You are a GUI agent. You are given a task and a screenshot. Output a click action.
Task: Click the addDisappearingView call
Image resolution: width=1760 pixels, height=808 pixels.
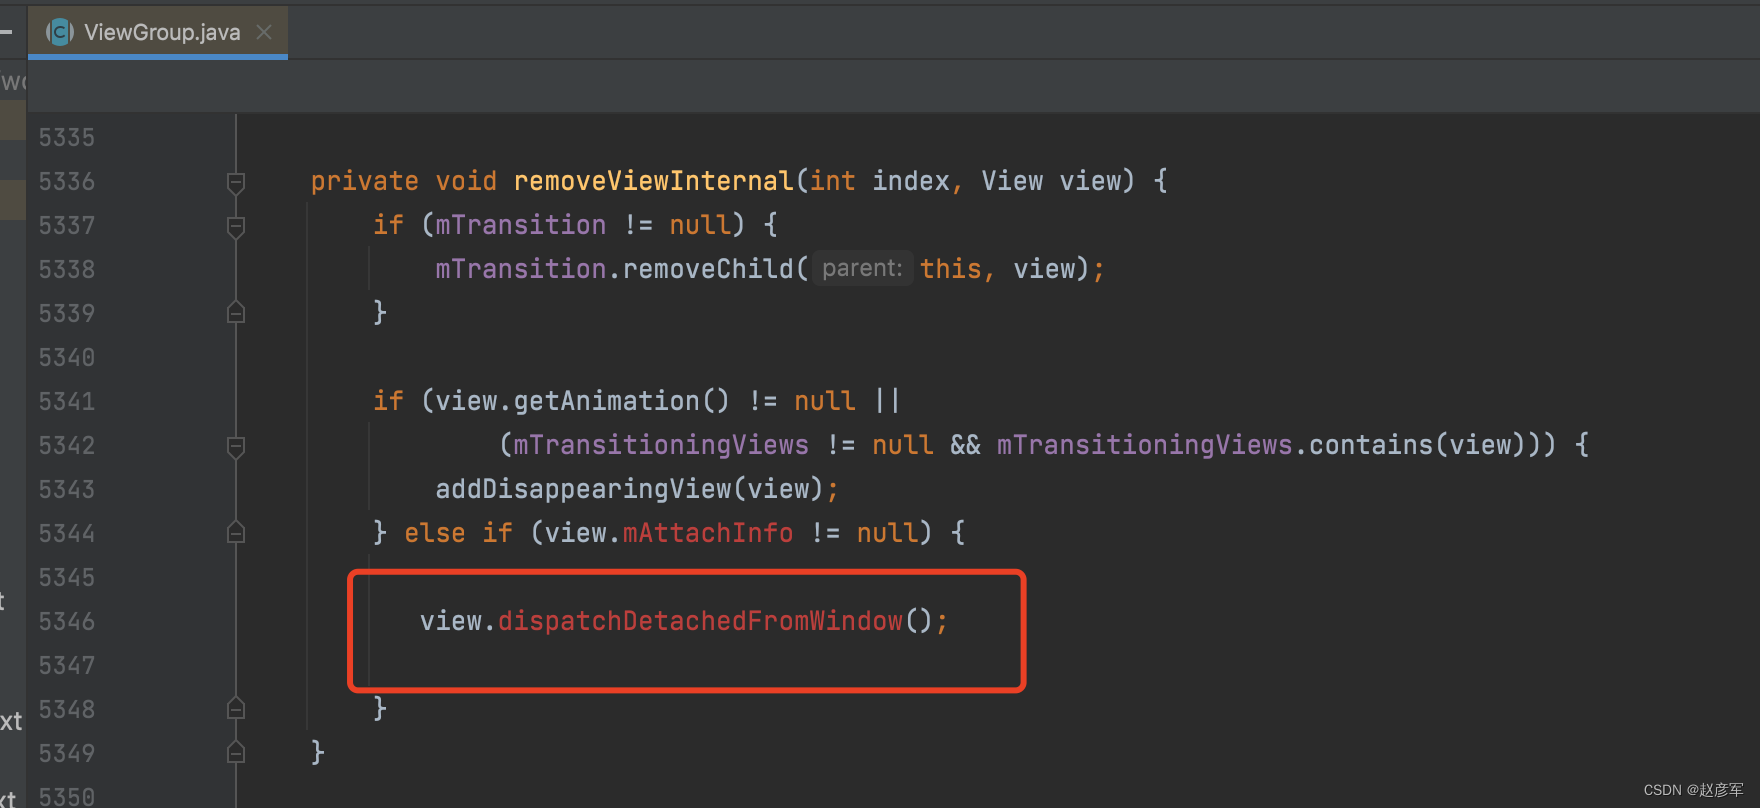click(583, 489)
